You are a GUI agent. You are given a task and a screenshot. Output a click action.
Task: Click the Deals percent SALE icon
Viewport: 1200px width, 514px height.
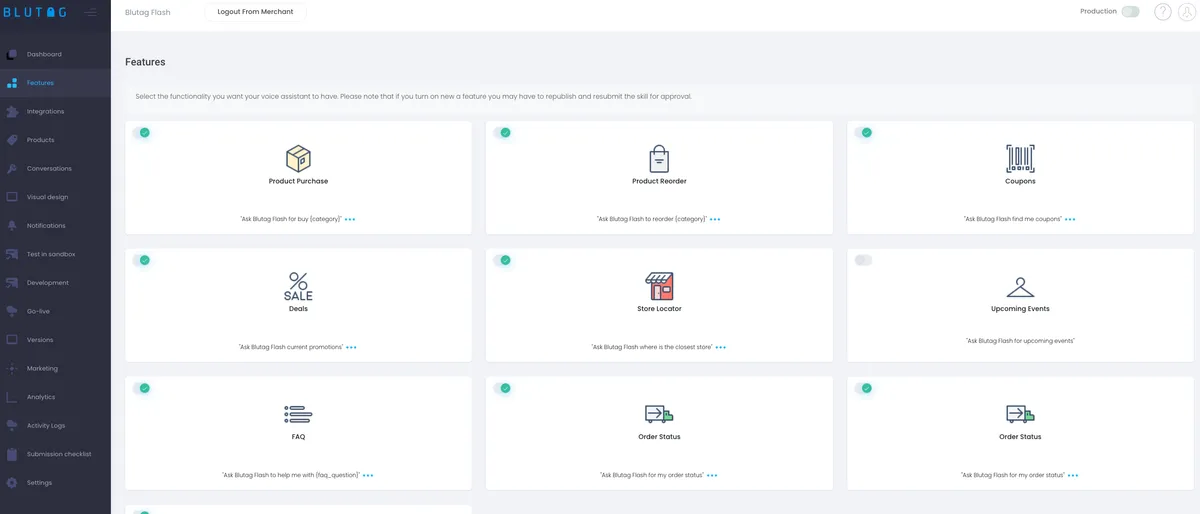(x=298, y=286)
